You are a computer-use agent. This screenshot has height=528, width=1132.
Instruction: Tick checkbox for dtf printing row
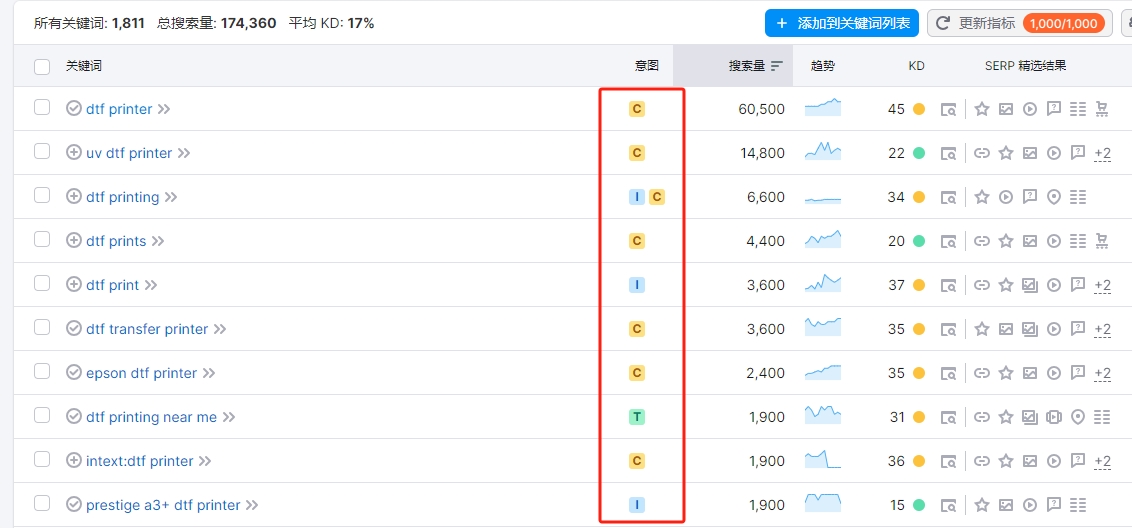click(42, 196)
